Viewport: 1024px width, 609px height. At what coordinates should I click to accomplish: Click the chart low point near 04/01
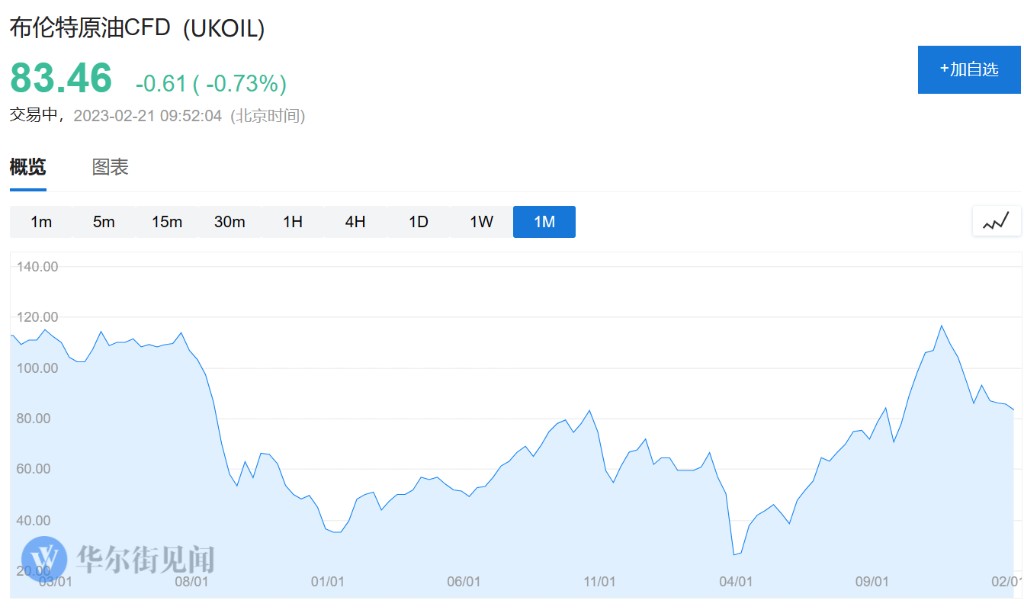pyautogui.click(x=735, y=554)
